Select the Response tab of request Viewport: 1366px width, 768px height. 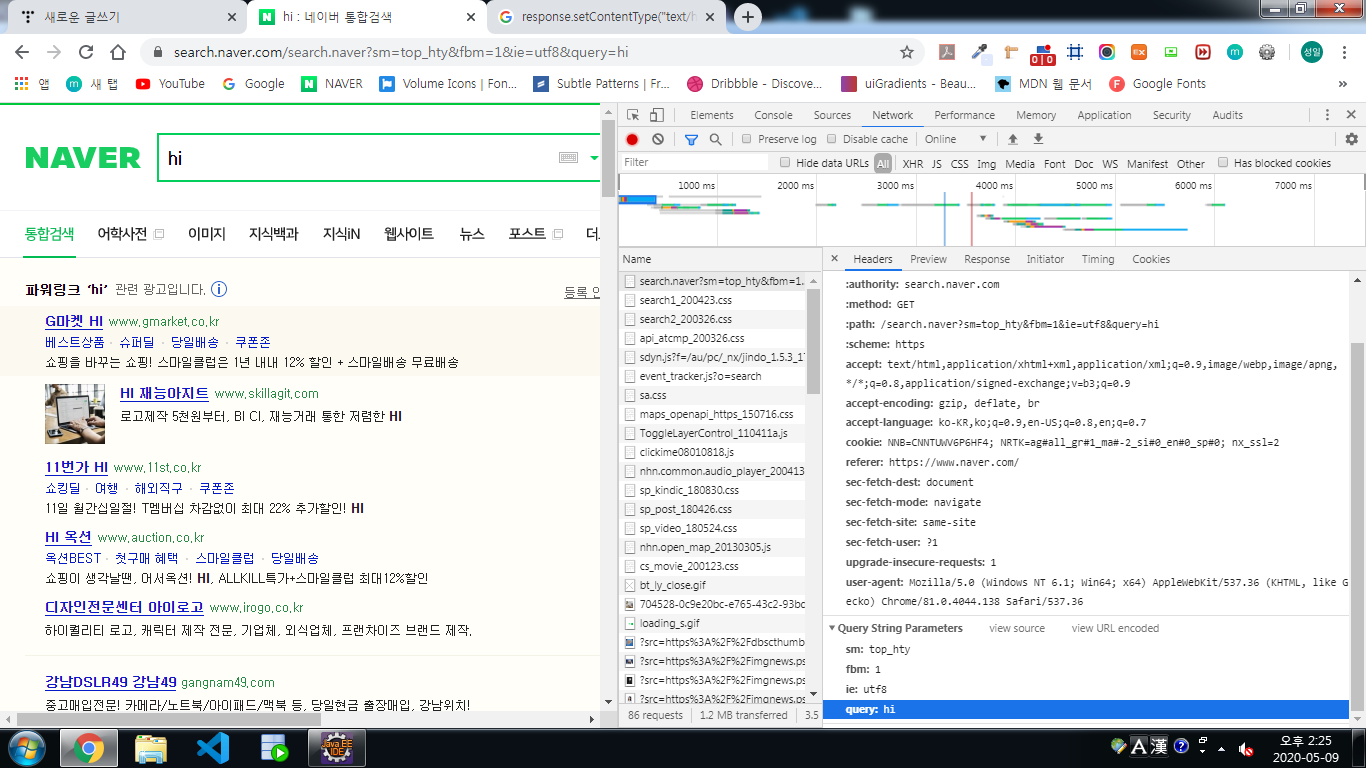point(987,259)
